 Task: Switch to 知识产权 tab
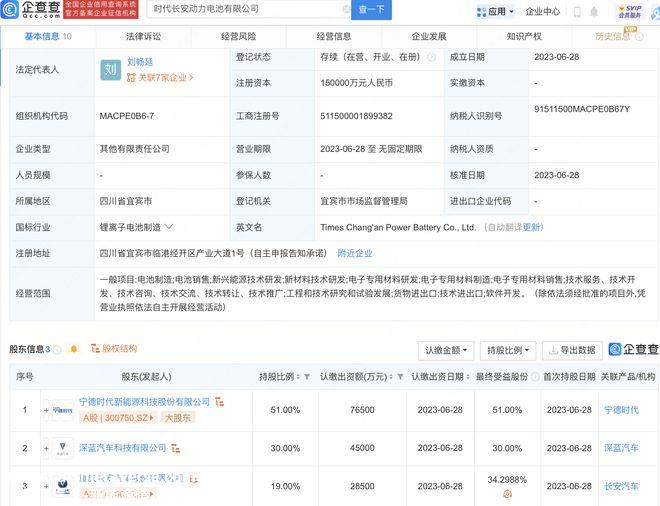(524, 37)
